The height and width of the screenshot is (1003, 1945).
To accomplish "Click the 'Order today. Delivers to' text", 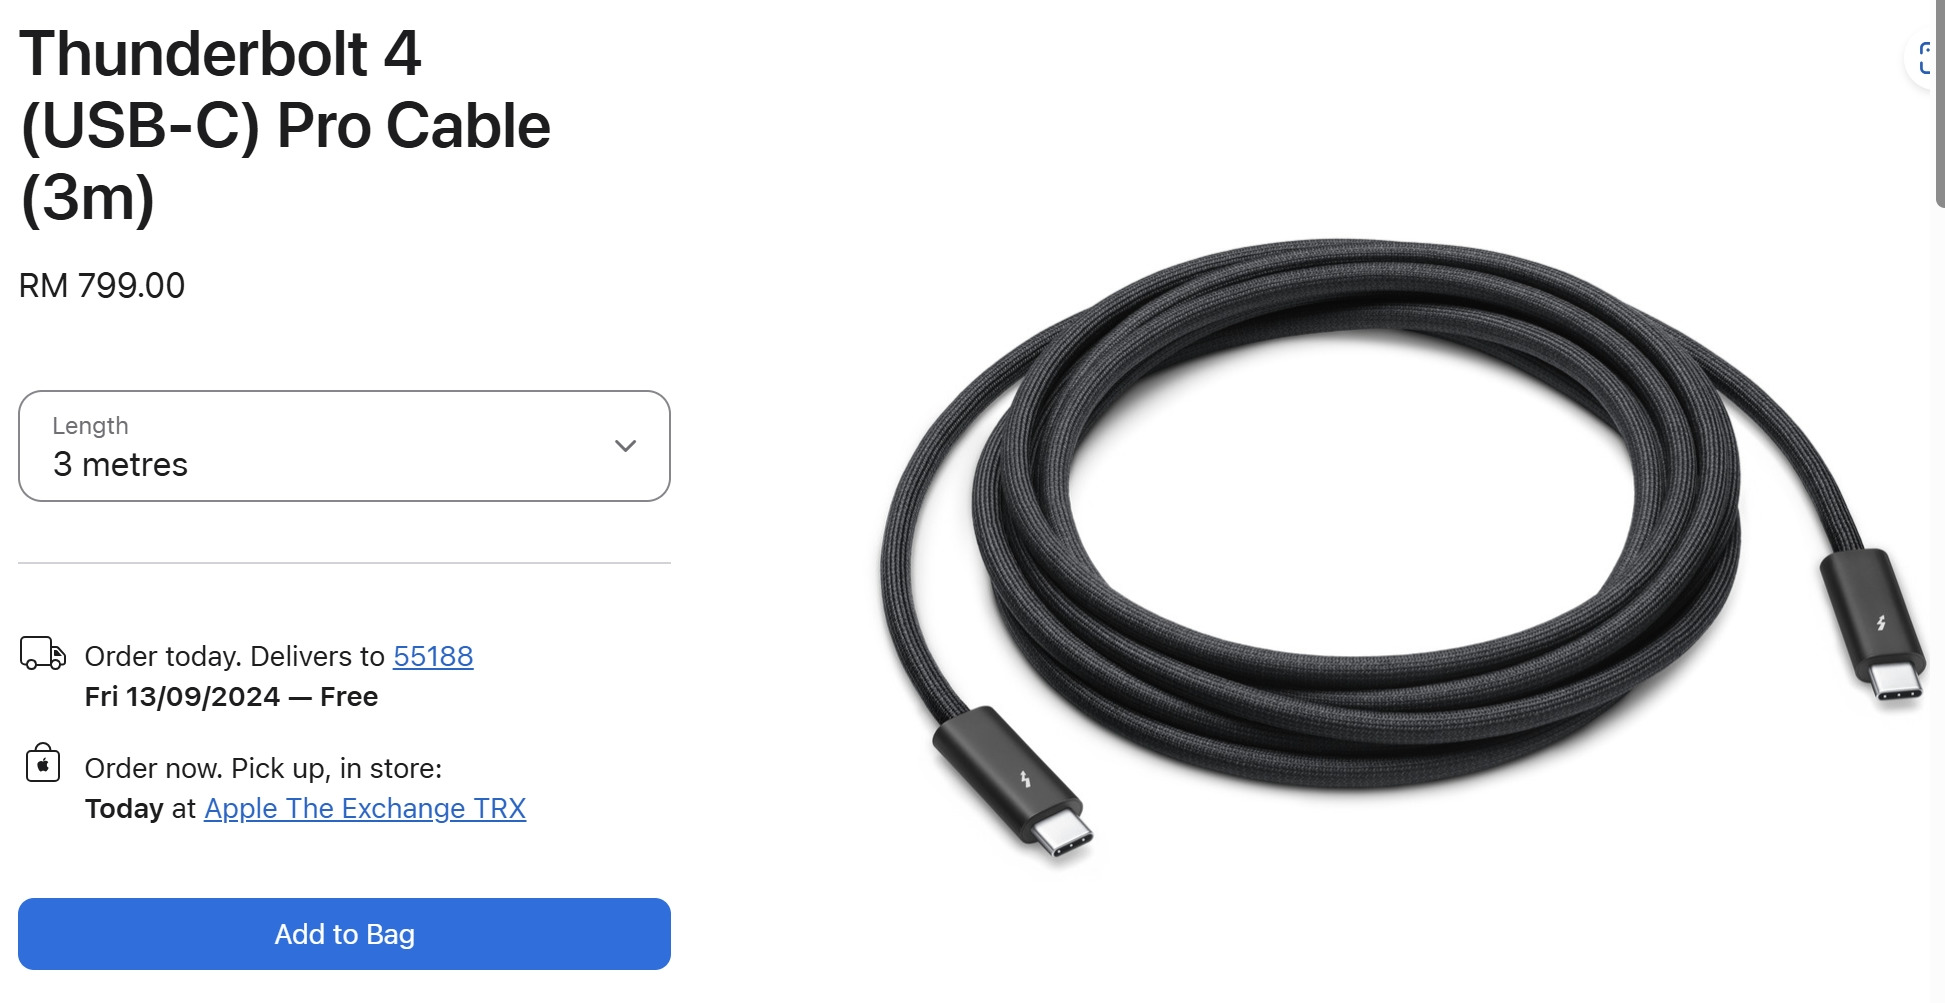I will click(235, 656).
